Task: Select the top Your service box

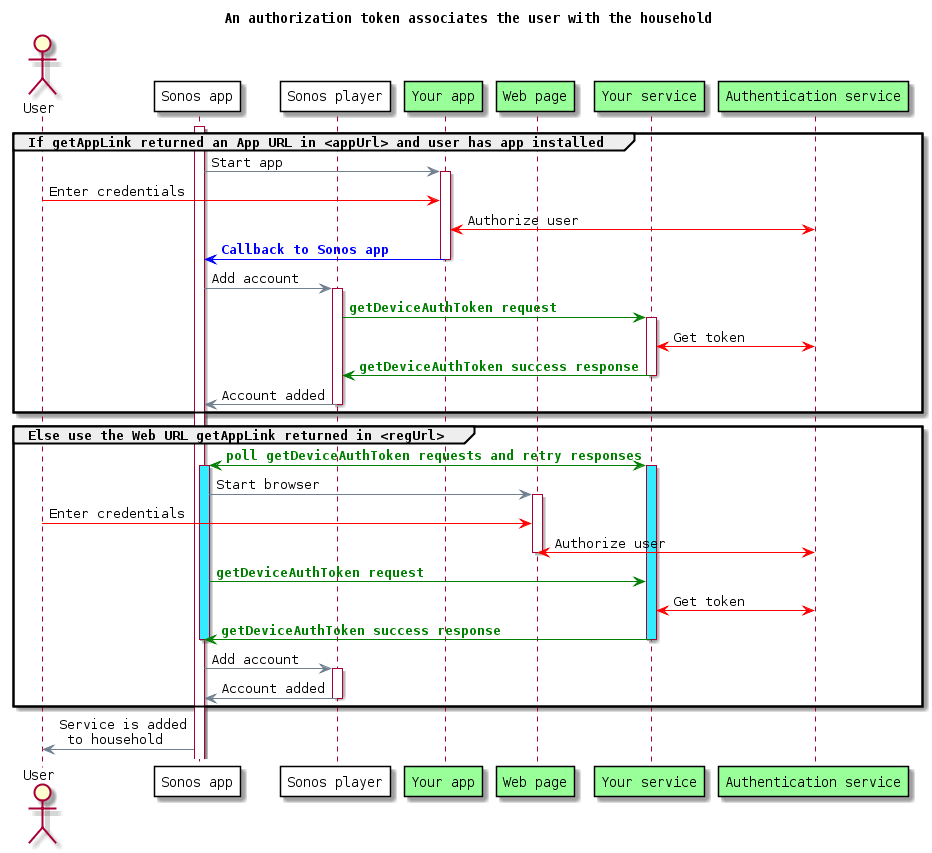Action: click(649, 96)
